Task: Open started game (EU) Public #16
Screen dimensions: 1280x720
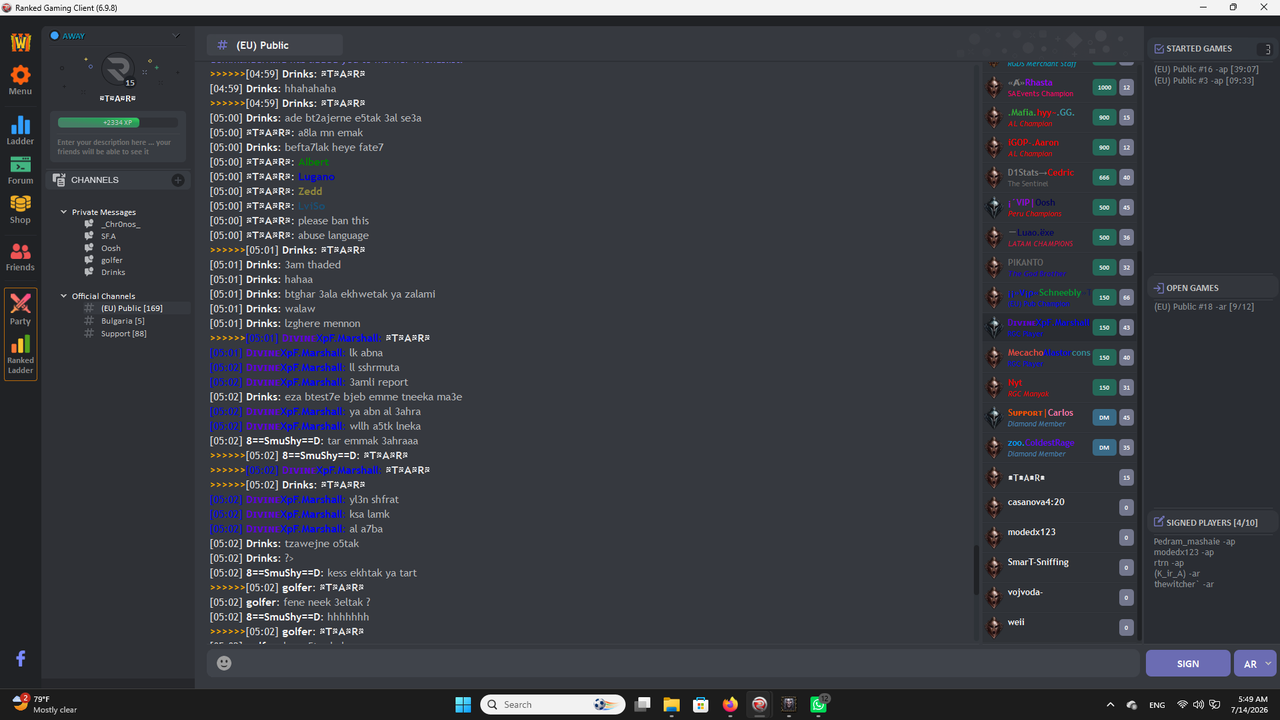Action: pos(1205,69)
